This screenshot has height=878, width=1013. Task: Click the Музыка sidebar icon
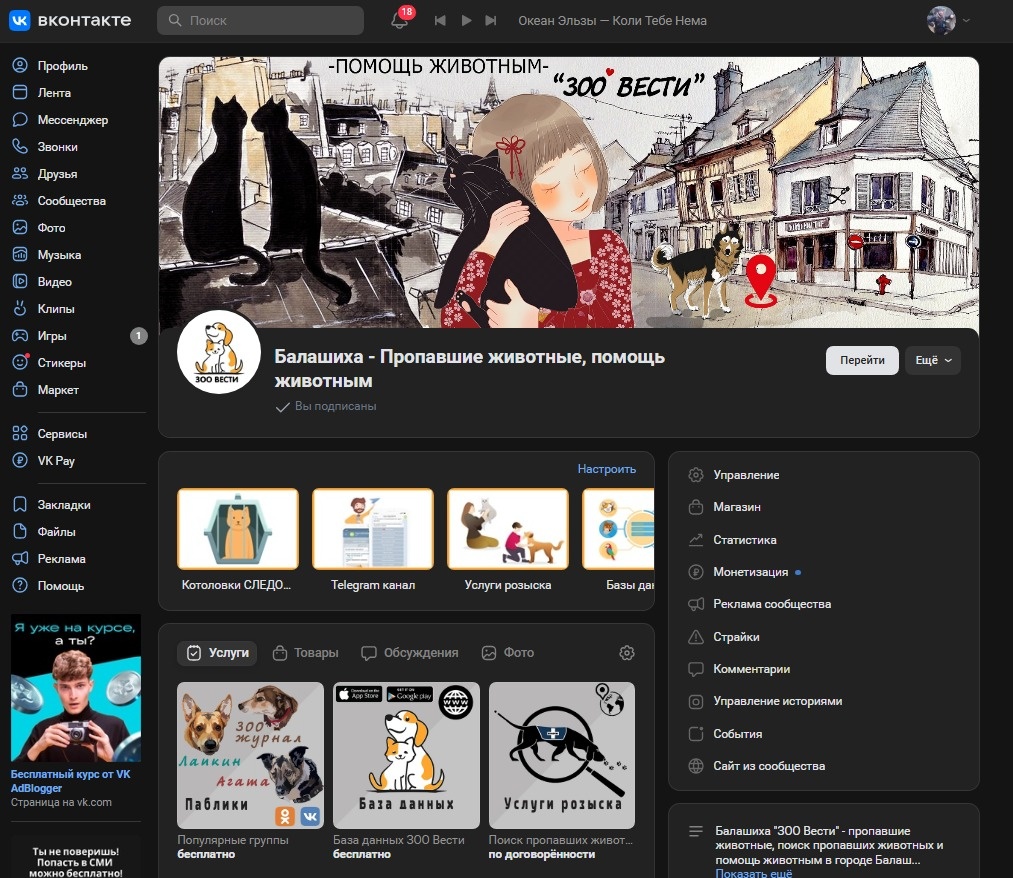point(20,255)
